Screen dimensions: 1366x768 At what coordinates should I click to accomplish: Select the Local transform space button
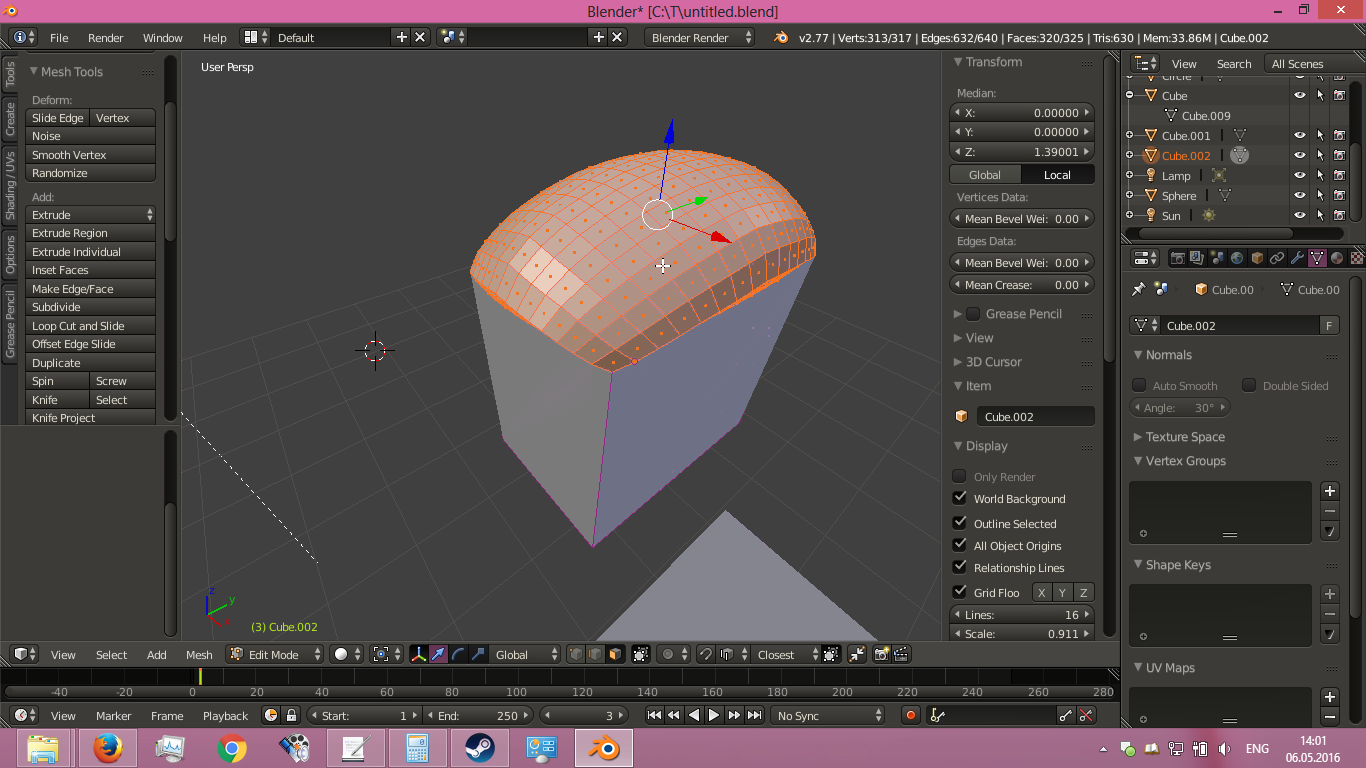click(x=1058, y=174)
